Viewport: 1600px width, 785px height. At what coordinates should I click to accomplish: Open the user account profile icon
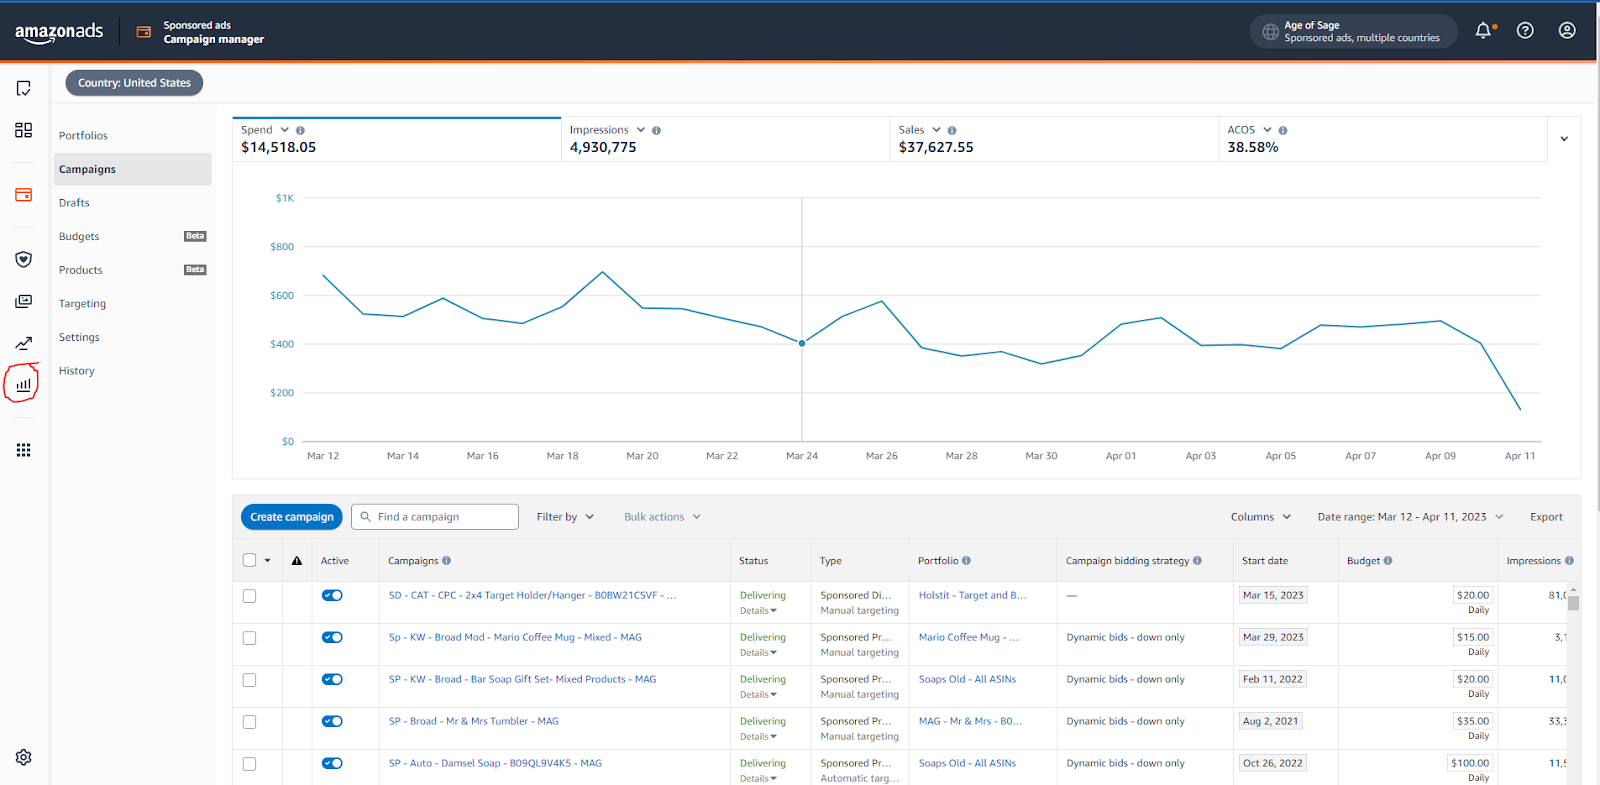1567,31
